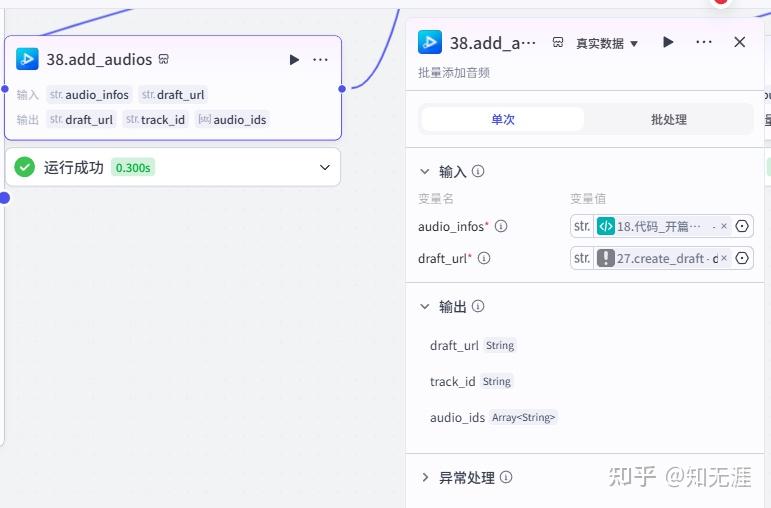Click the draft_url value field 27.create_draft
This screenshot has width=771, height=508.
coord(662,258)
